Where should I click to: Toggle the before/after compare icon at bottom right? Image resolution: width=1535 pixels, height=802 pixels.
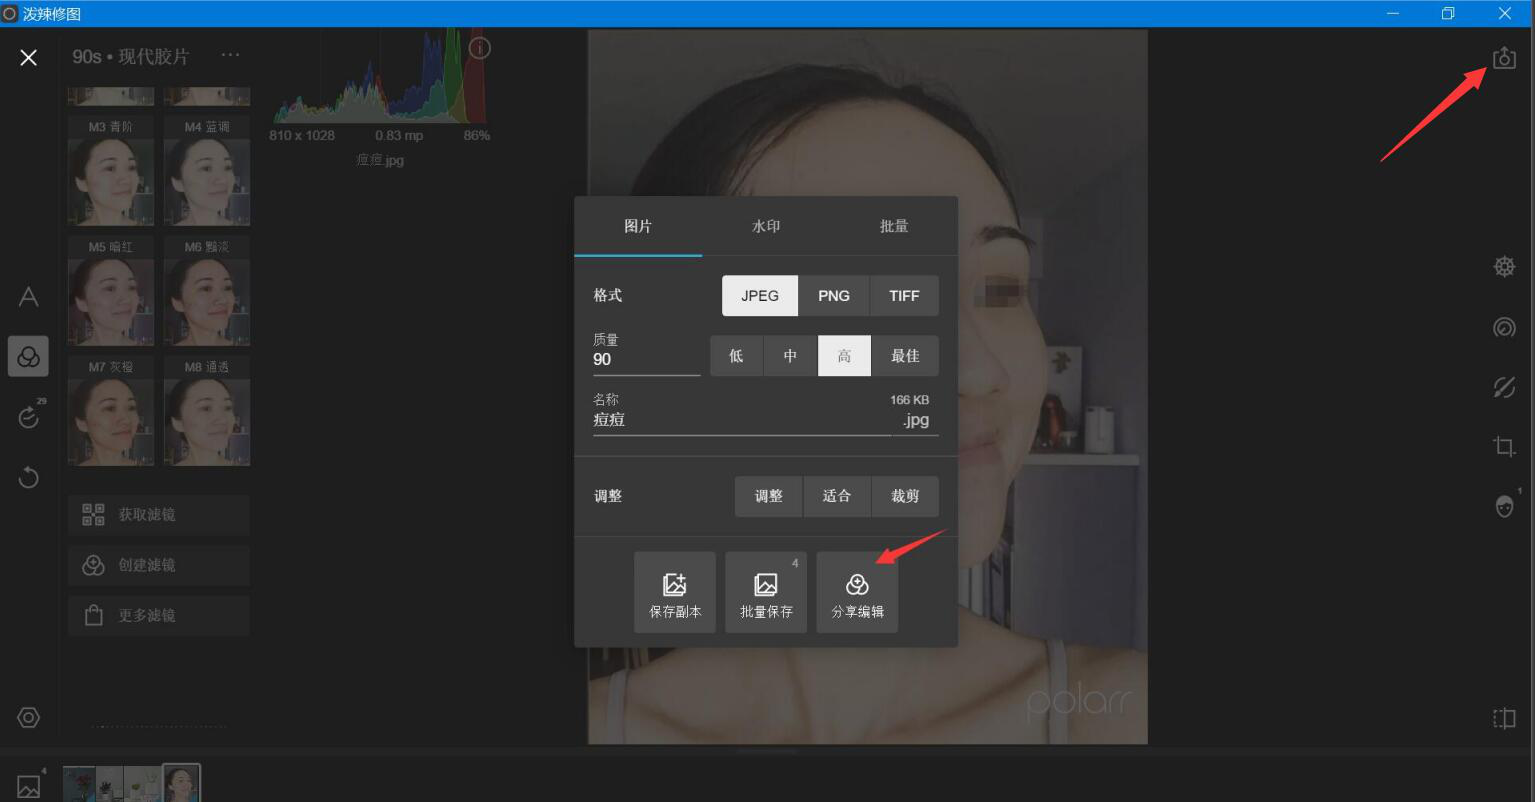point(1504,718)
